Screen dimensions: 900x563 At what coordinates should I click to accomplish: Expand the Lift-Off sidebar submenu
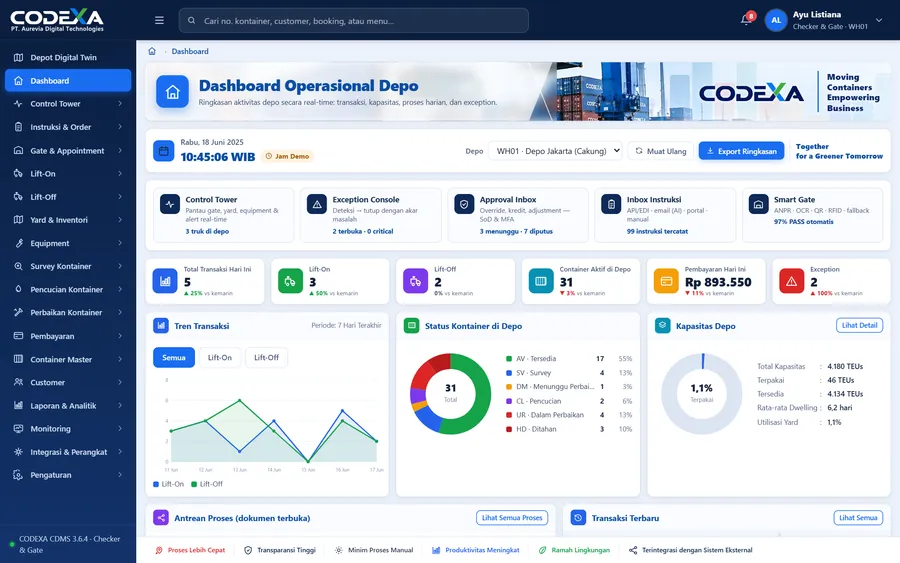tap(120, 197)
